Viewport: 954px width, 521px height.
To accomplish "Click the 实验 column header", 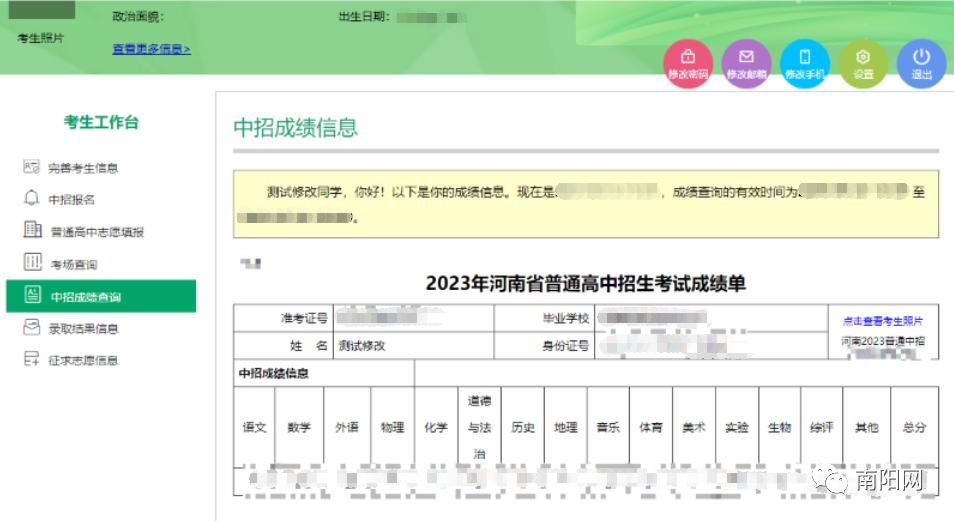I will 737,427.
